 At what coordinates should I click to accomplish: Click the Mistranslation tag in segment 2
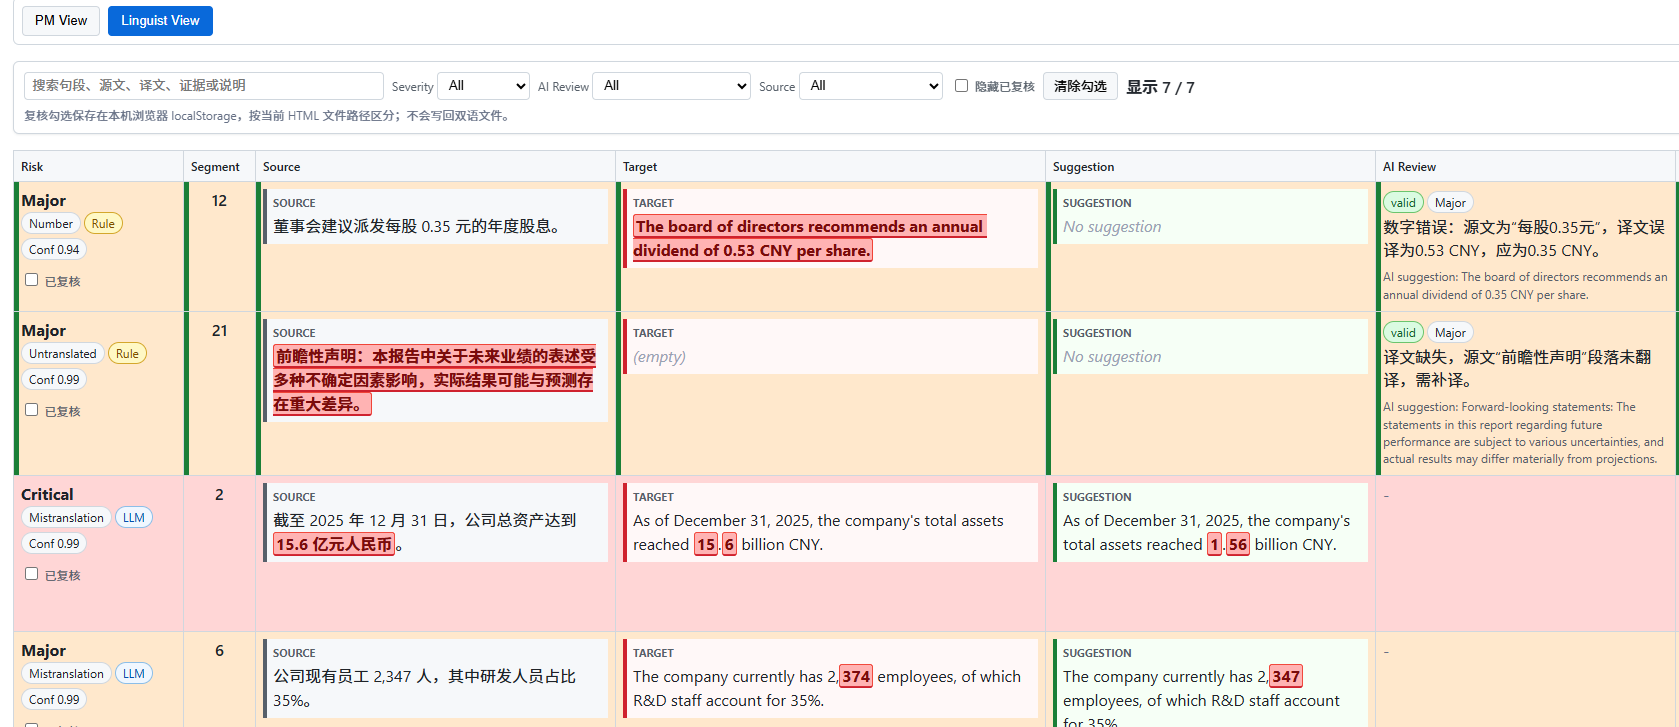tap(66, 518)
